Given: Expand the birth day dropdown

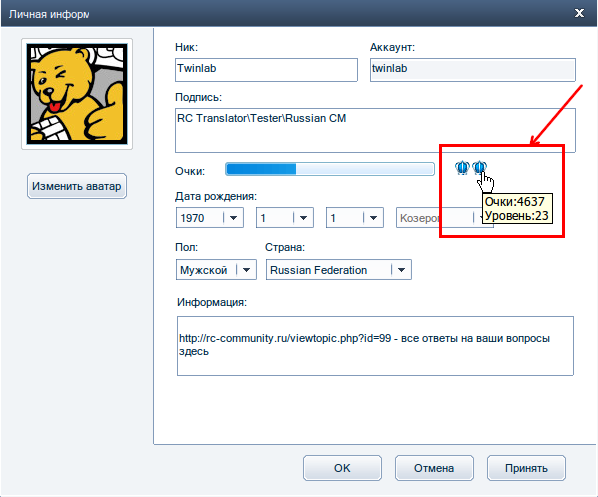Looking at the screenshot, I should click(355, 218).
